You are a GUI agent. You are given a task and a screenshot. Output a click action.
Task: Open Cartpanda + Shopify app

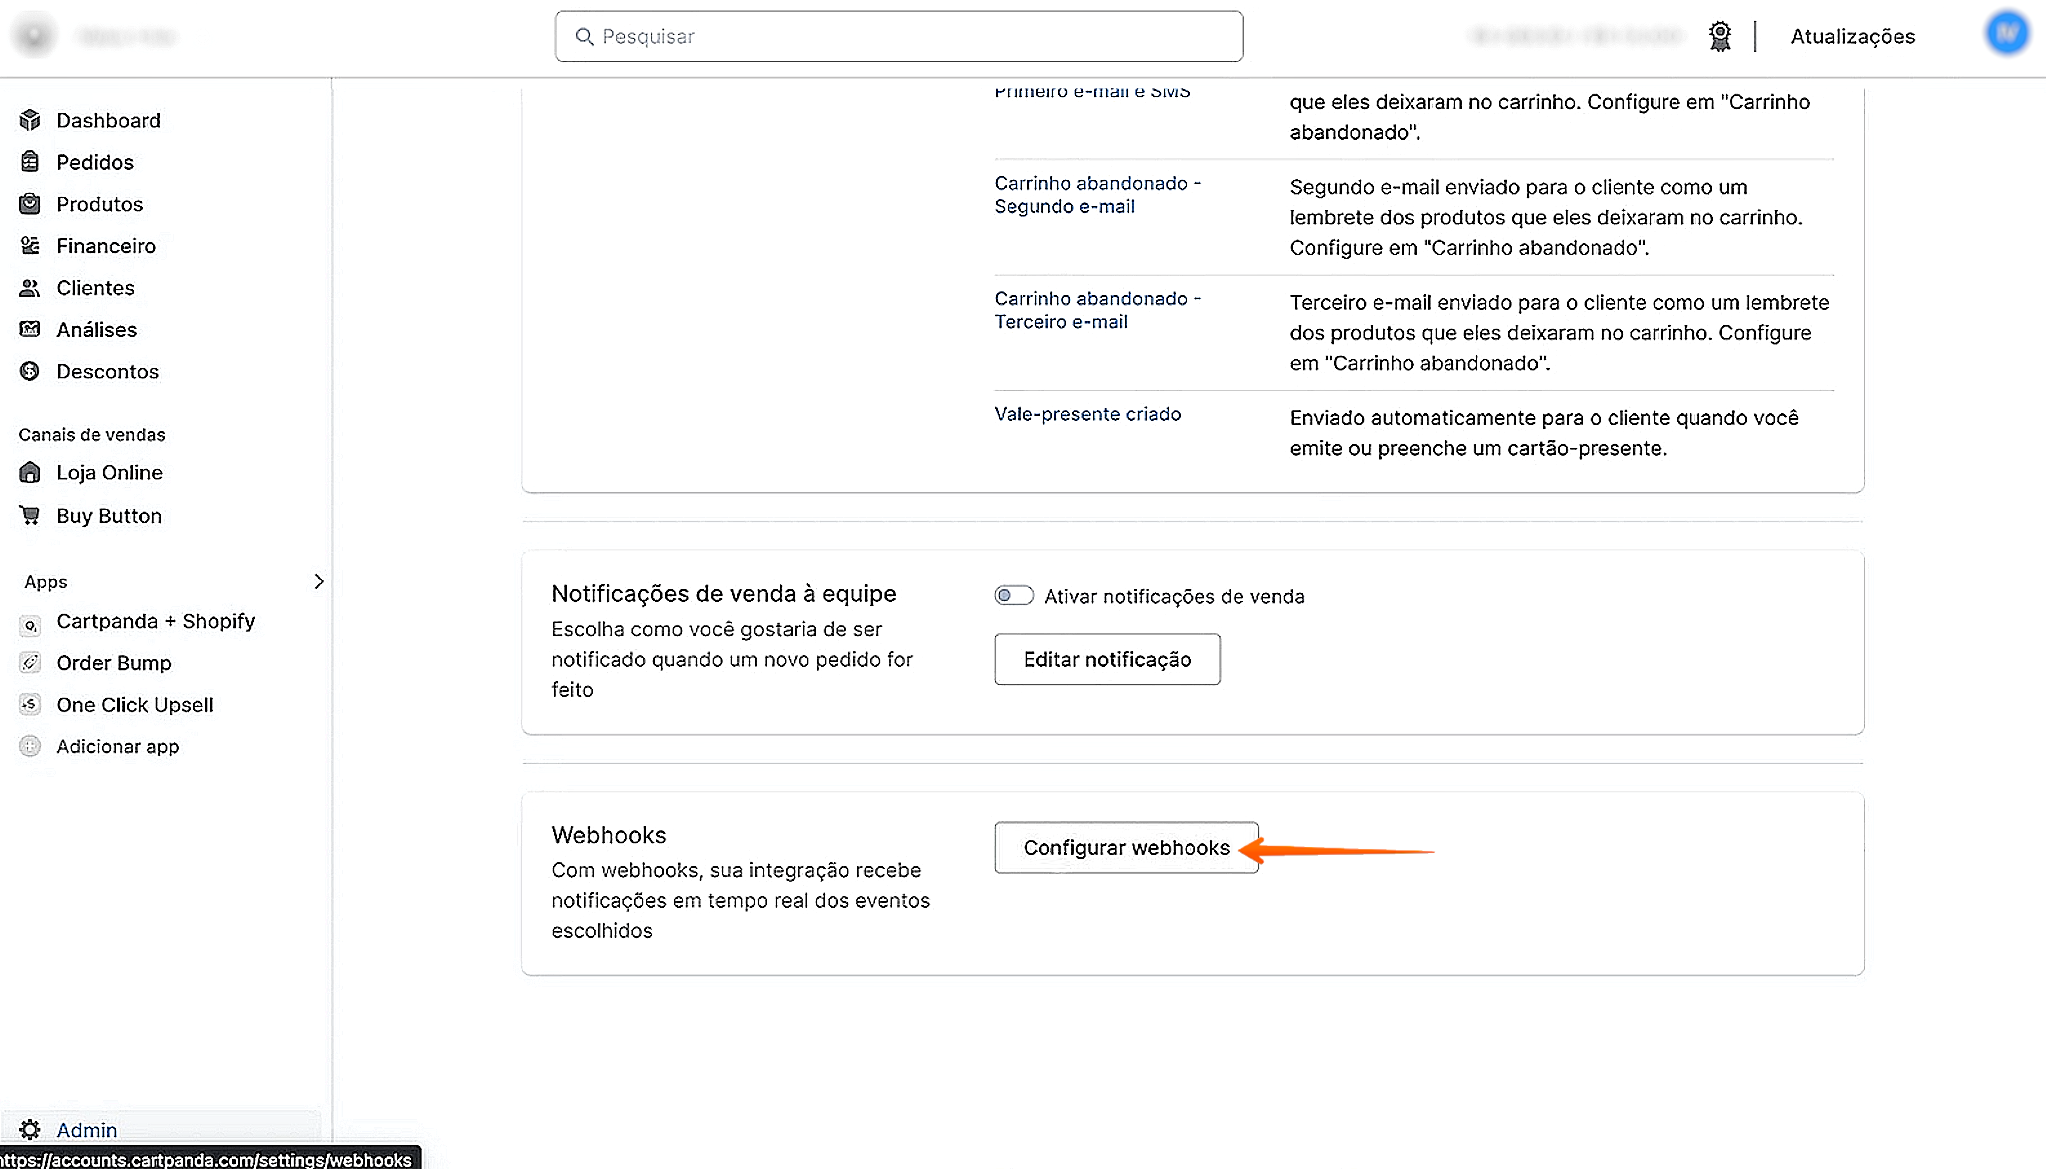click(155, 621)
